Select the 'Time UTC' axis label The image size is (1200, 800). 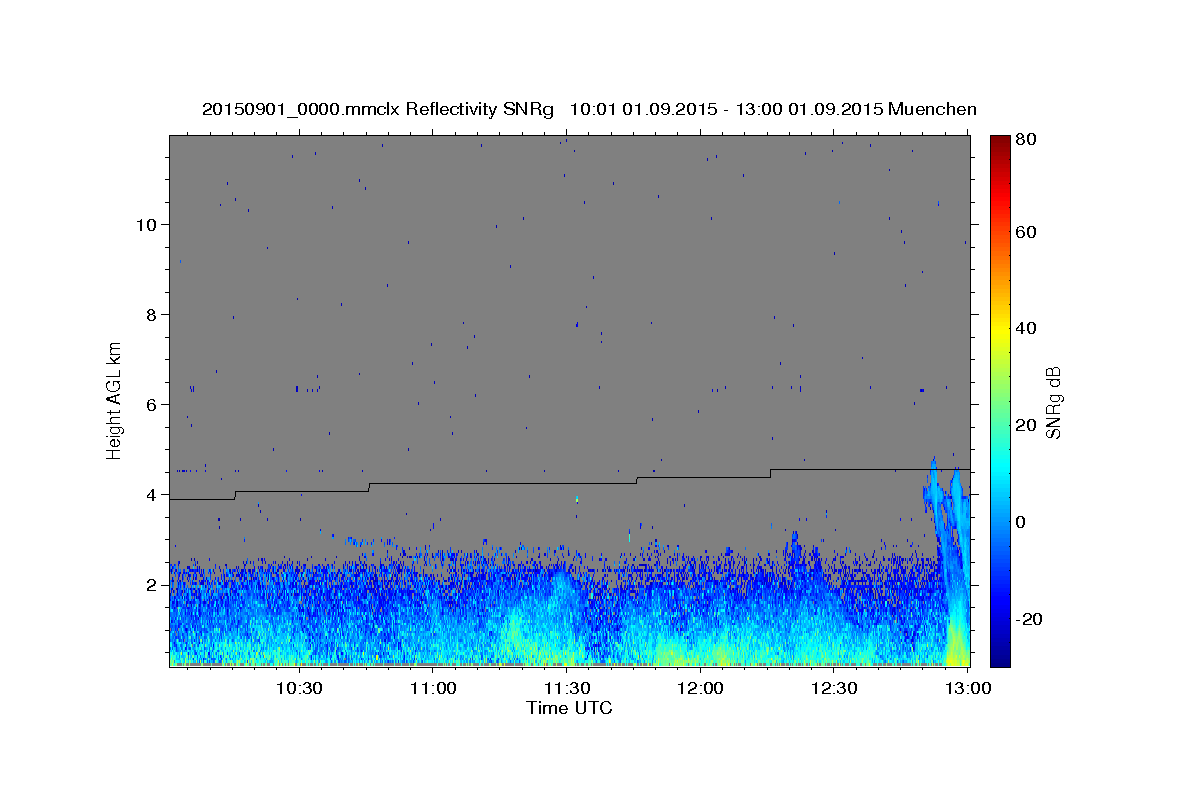click(x=569, y=708)
